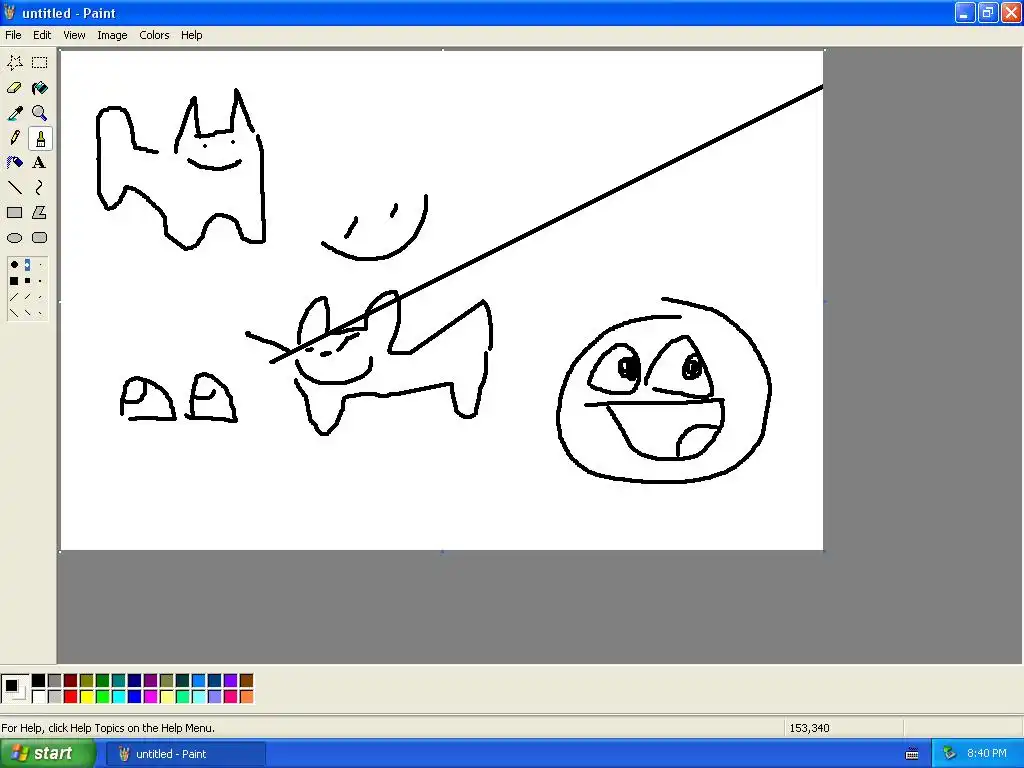Image resolution: width=1024 pixels, height=768 pixels.
Task: Open the File menu
Action: (x=13, y=35)
